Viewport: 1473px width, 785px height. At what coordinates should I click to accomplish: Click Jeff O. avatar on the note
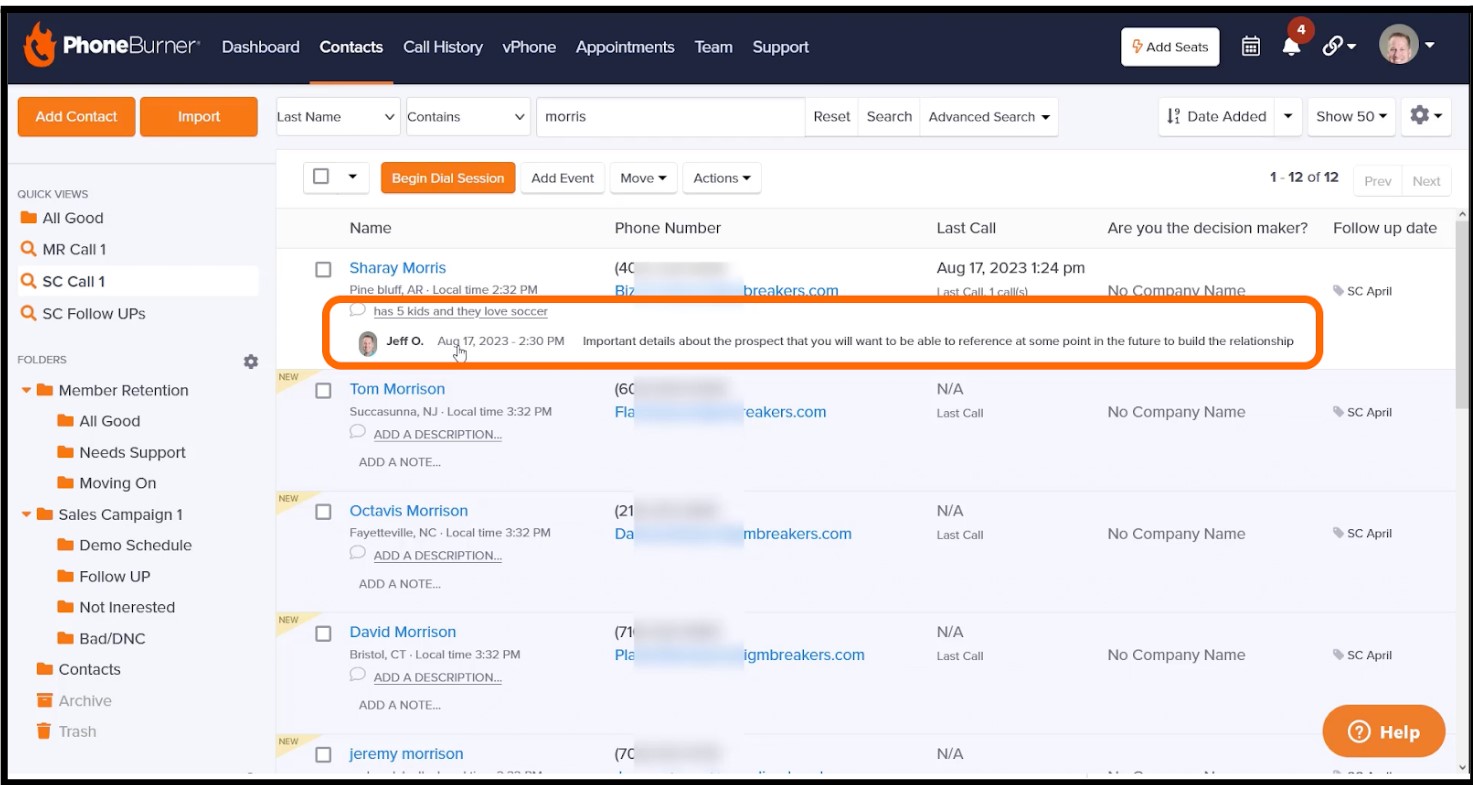368,343
